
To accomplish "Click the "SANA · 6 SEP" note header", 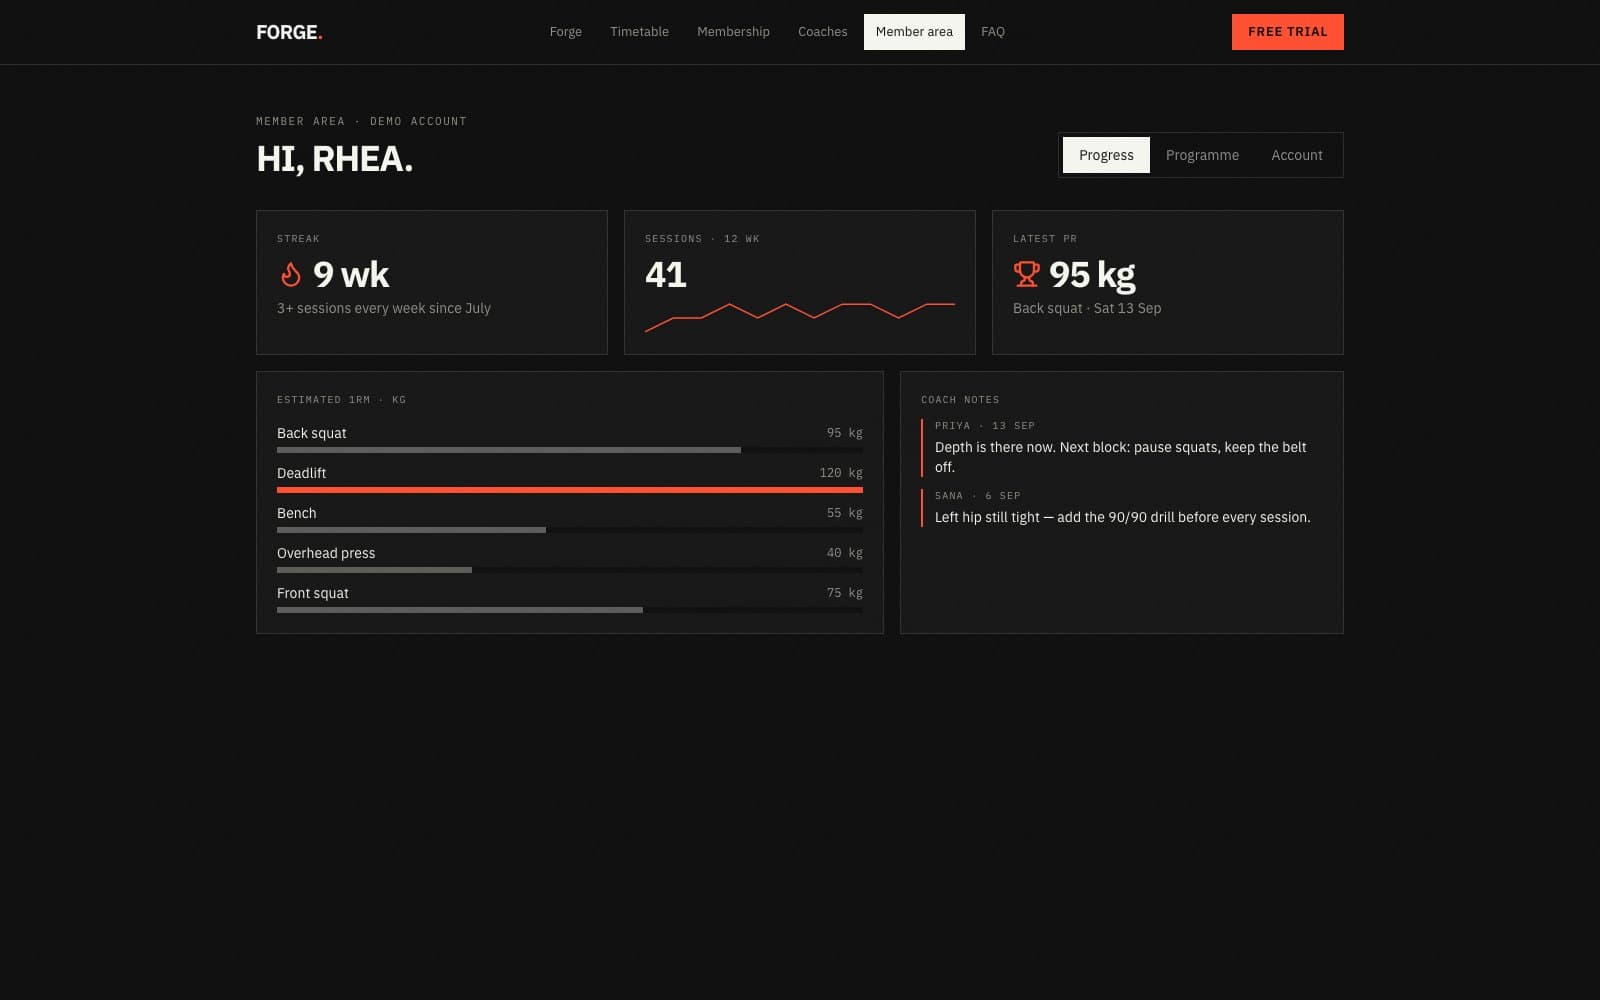I will pos(978,496).
